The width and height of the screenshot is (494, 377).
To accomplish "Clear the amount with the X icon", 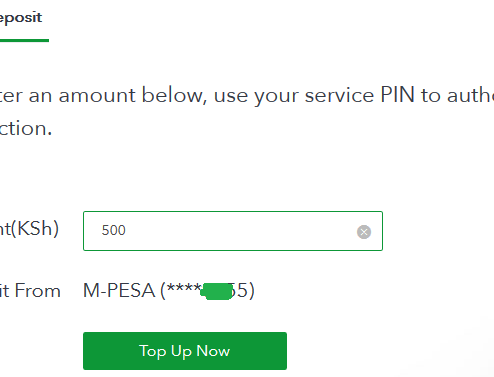I will pos(364,232).
